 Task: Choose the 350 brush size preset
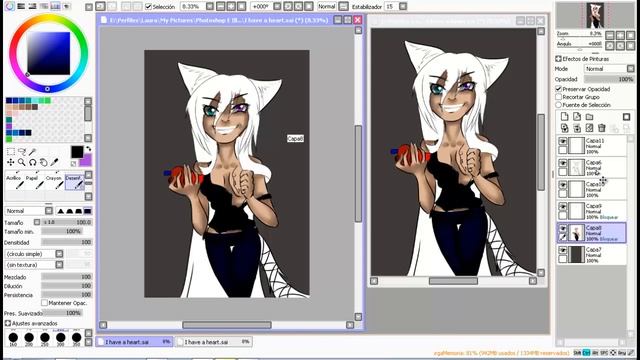[76, 338]
